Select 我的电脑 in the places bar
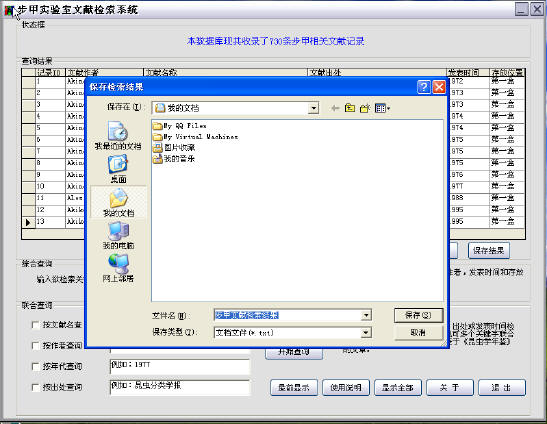547x424 pixels. tap(118, 236)
